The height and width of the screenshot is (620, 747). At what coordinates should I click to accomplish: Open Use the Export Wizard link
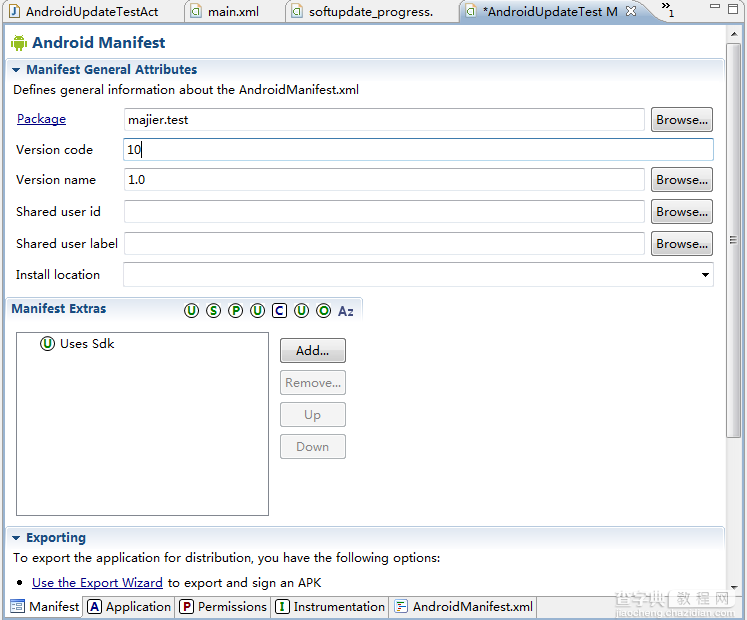click(x=97, y=582)
